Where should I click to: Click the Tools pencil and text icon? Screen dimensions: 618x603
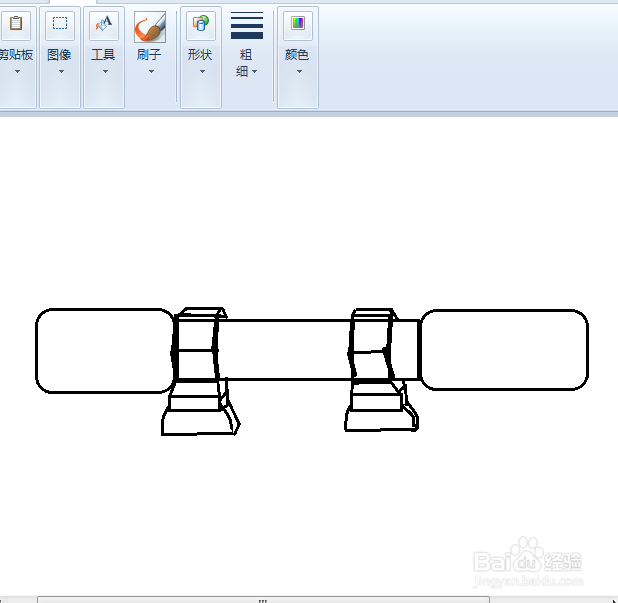104,25
